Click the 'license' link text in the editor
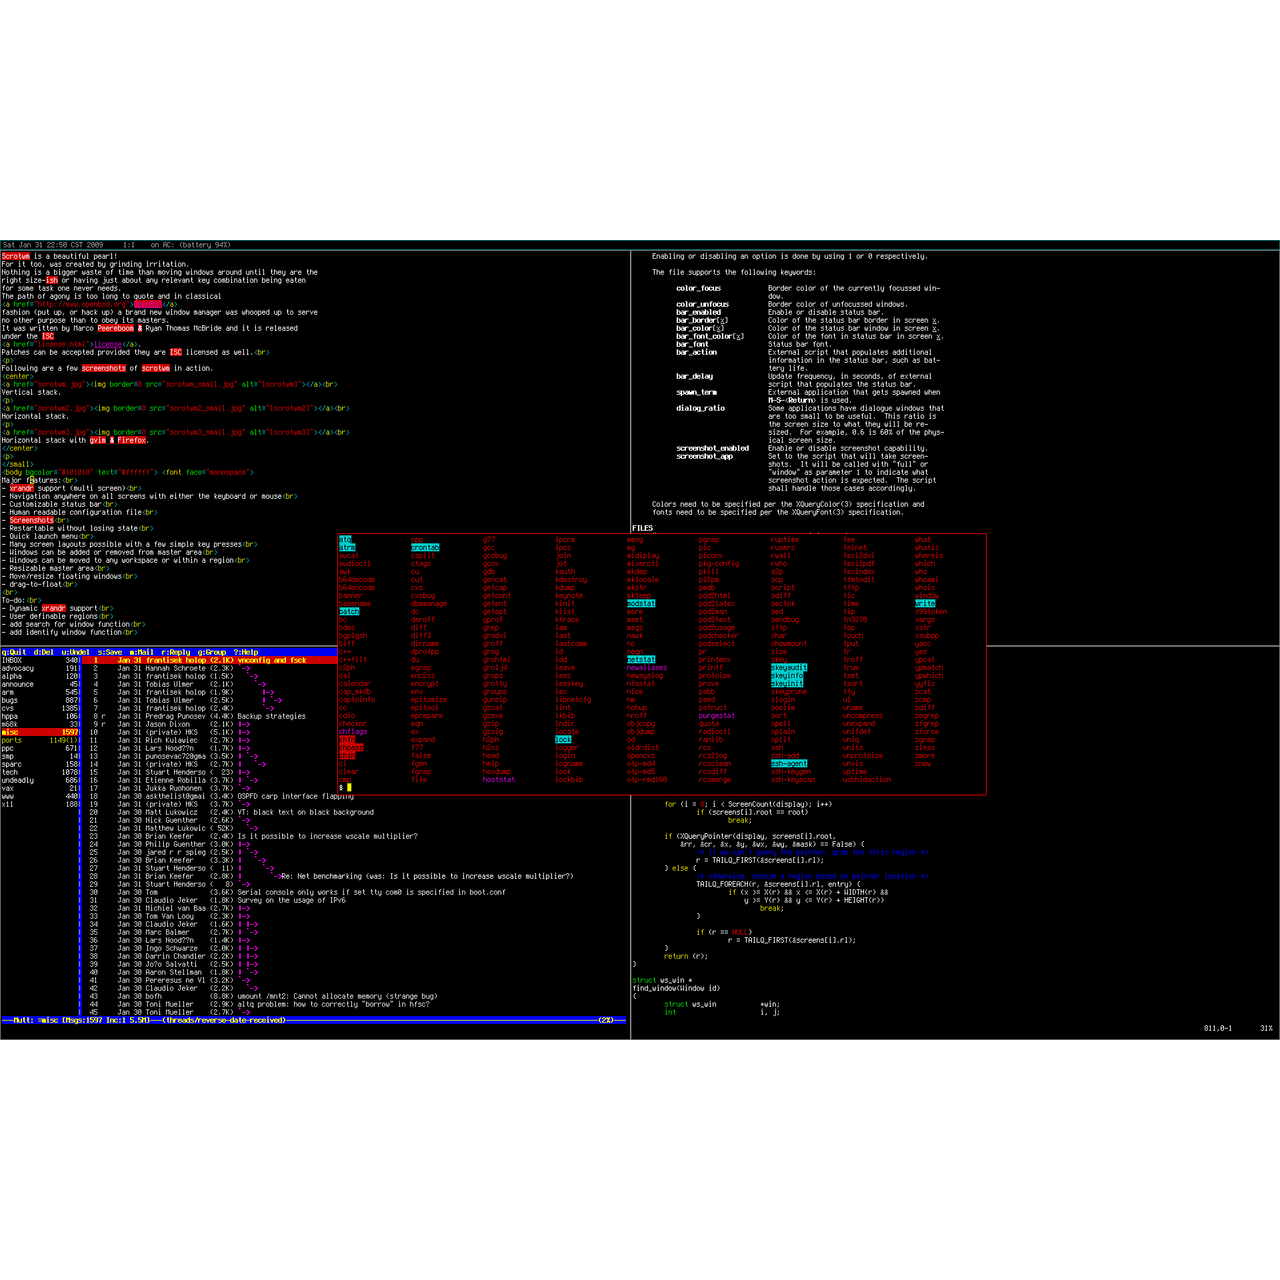Viewport: 1280px width, 1280px height. pyautogui.click(x=108, y=344)
